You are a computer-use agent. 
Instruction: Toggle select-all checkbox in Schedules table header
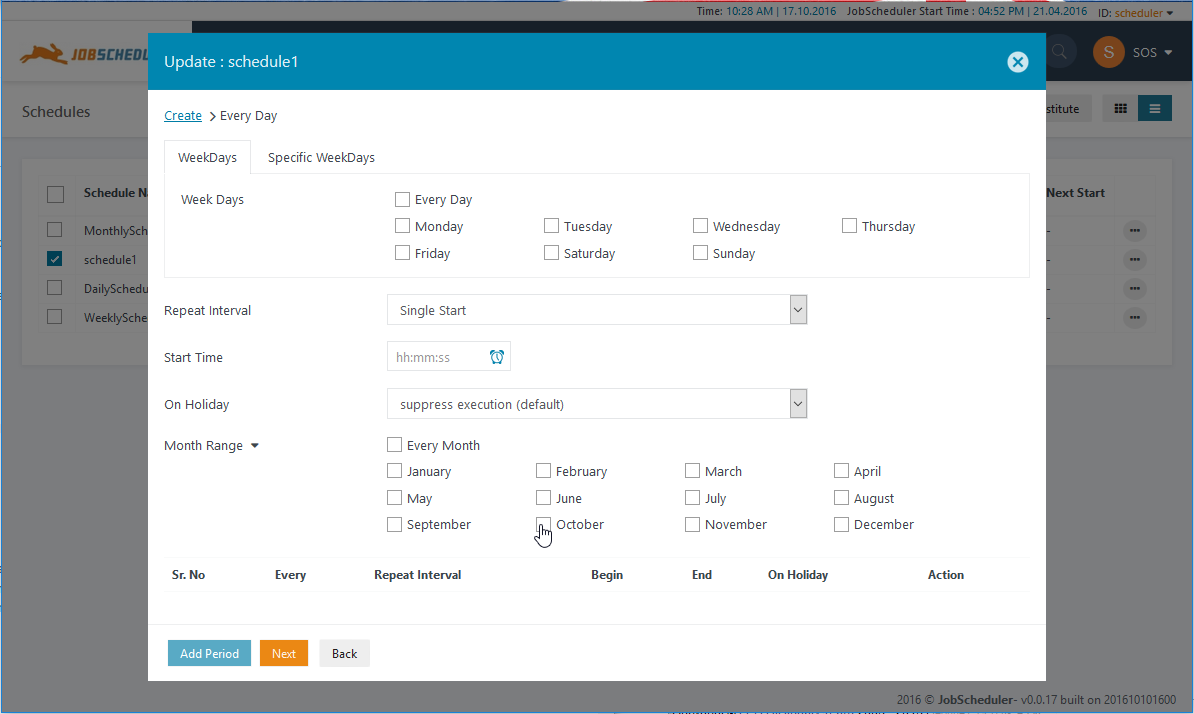click(x=56, y=194)
